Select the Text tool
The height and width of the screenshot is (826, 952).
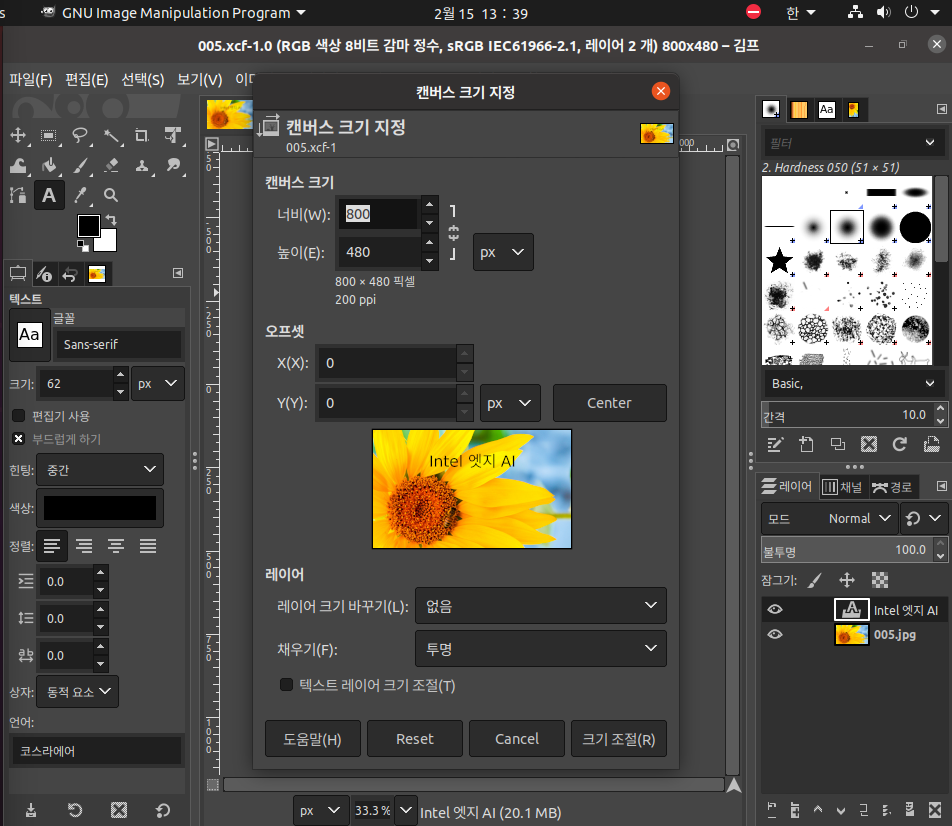coord(49,195)
